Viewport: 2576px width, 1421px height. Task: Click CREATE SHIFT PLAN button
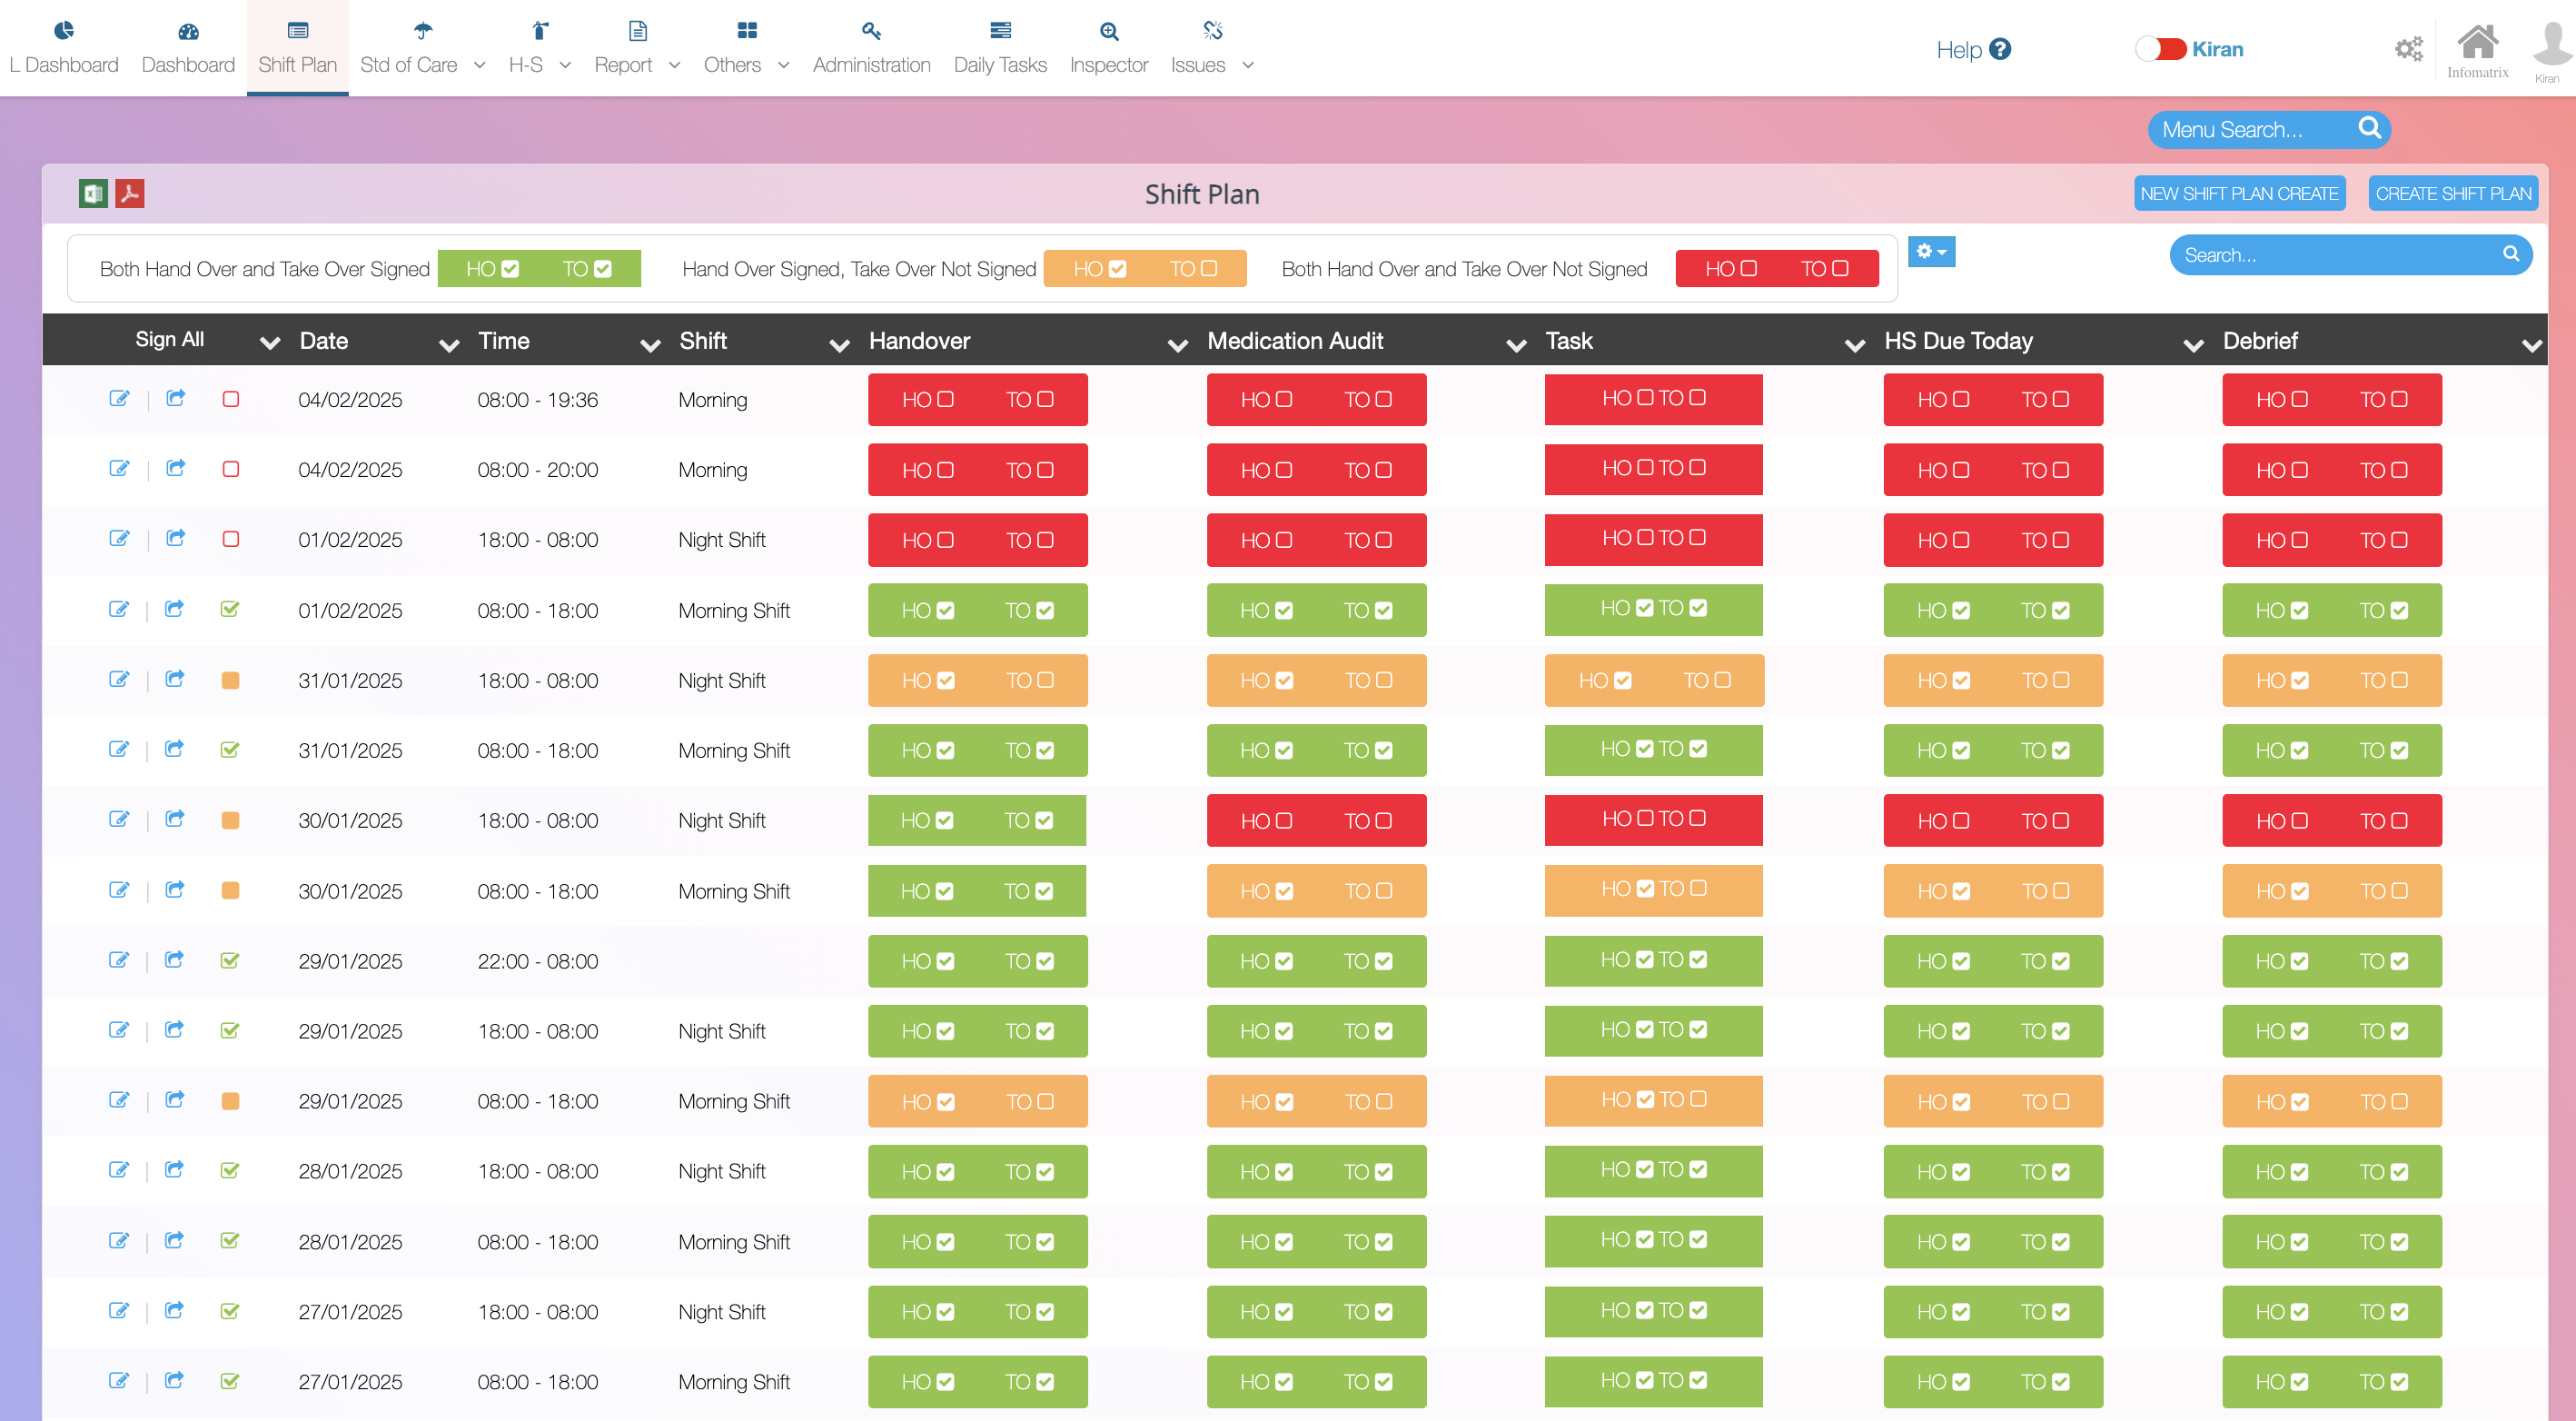click(2453, 193)
